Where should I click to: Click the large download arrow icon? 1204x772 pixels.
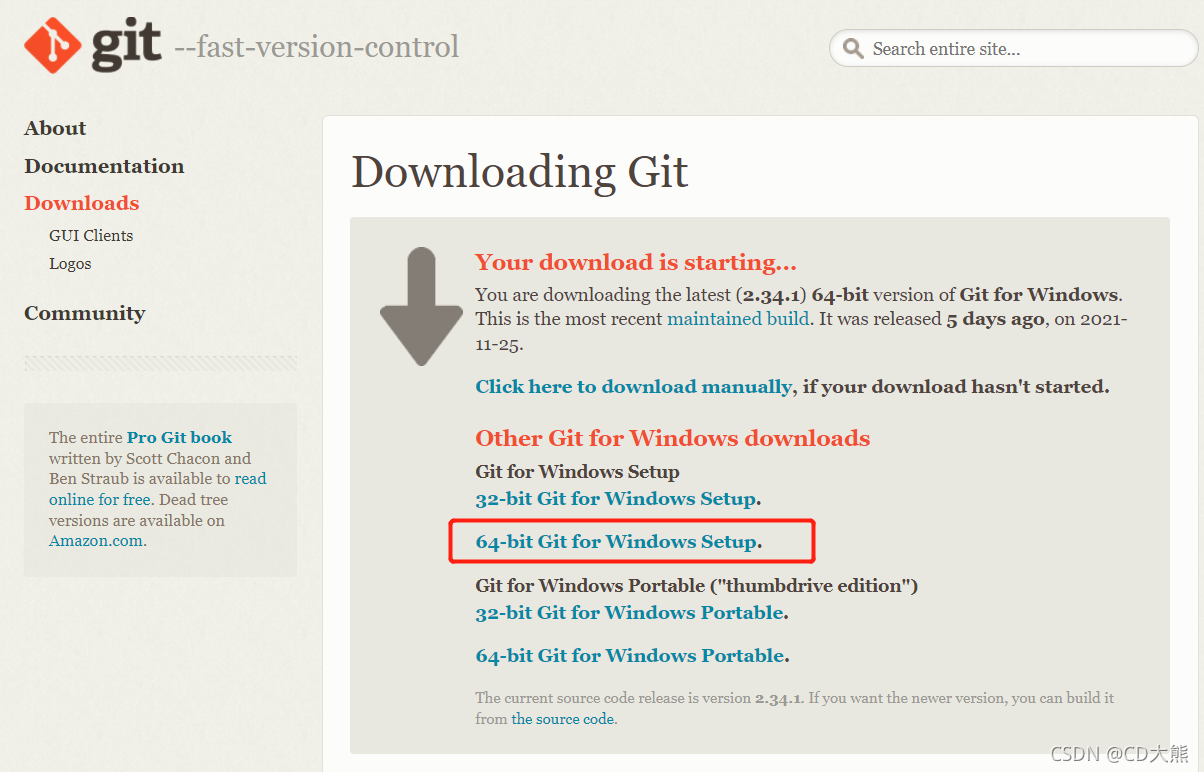(x=421, y=306)
